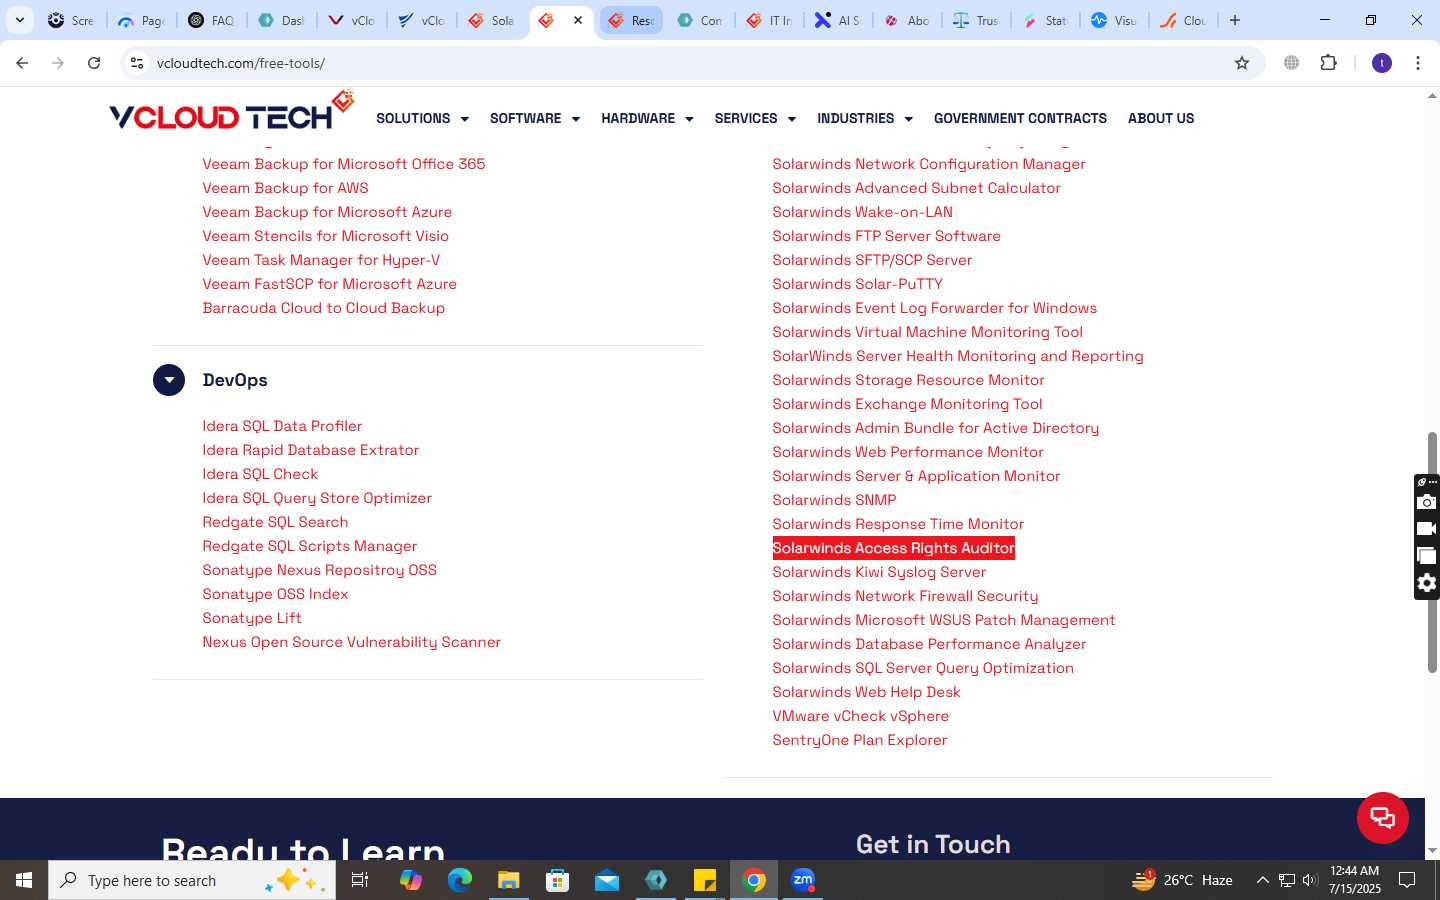Screen dimensions: 1440x900
Task: Open File Explorer from the taskbar
Action: (x=509, y=880)
